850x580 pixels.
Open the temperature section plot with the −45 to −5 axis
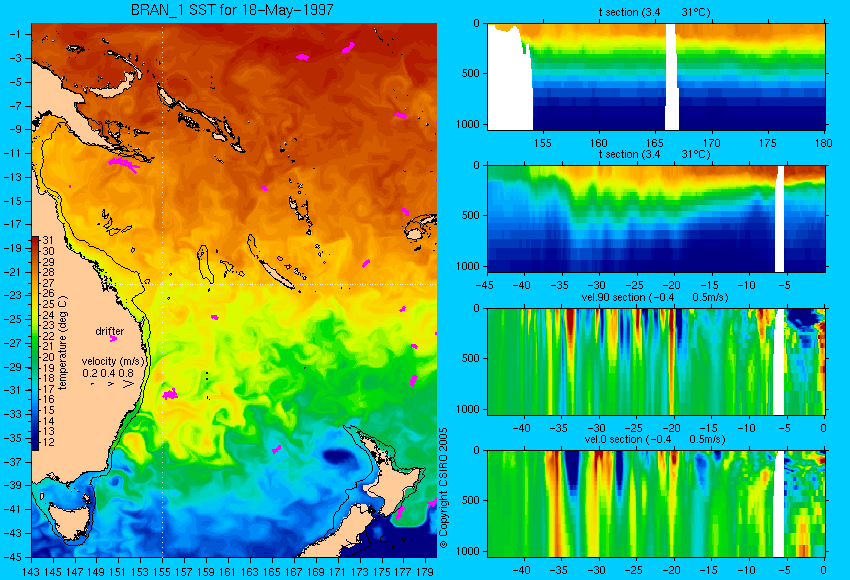click(656, 219)
